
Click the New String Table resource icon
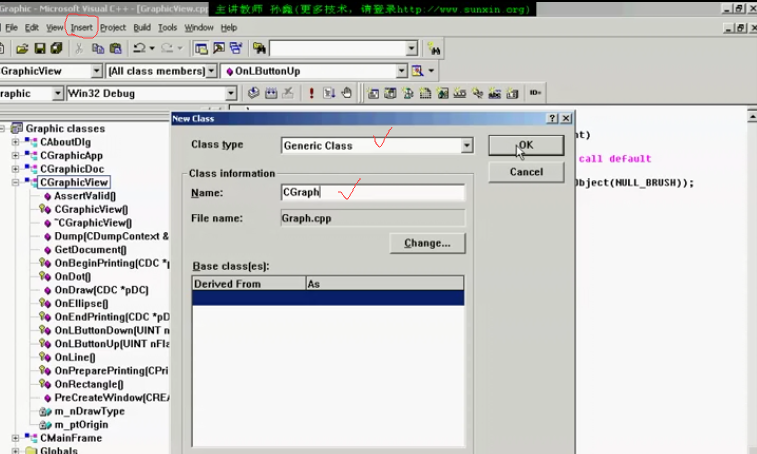(495, 93)
